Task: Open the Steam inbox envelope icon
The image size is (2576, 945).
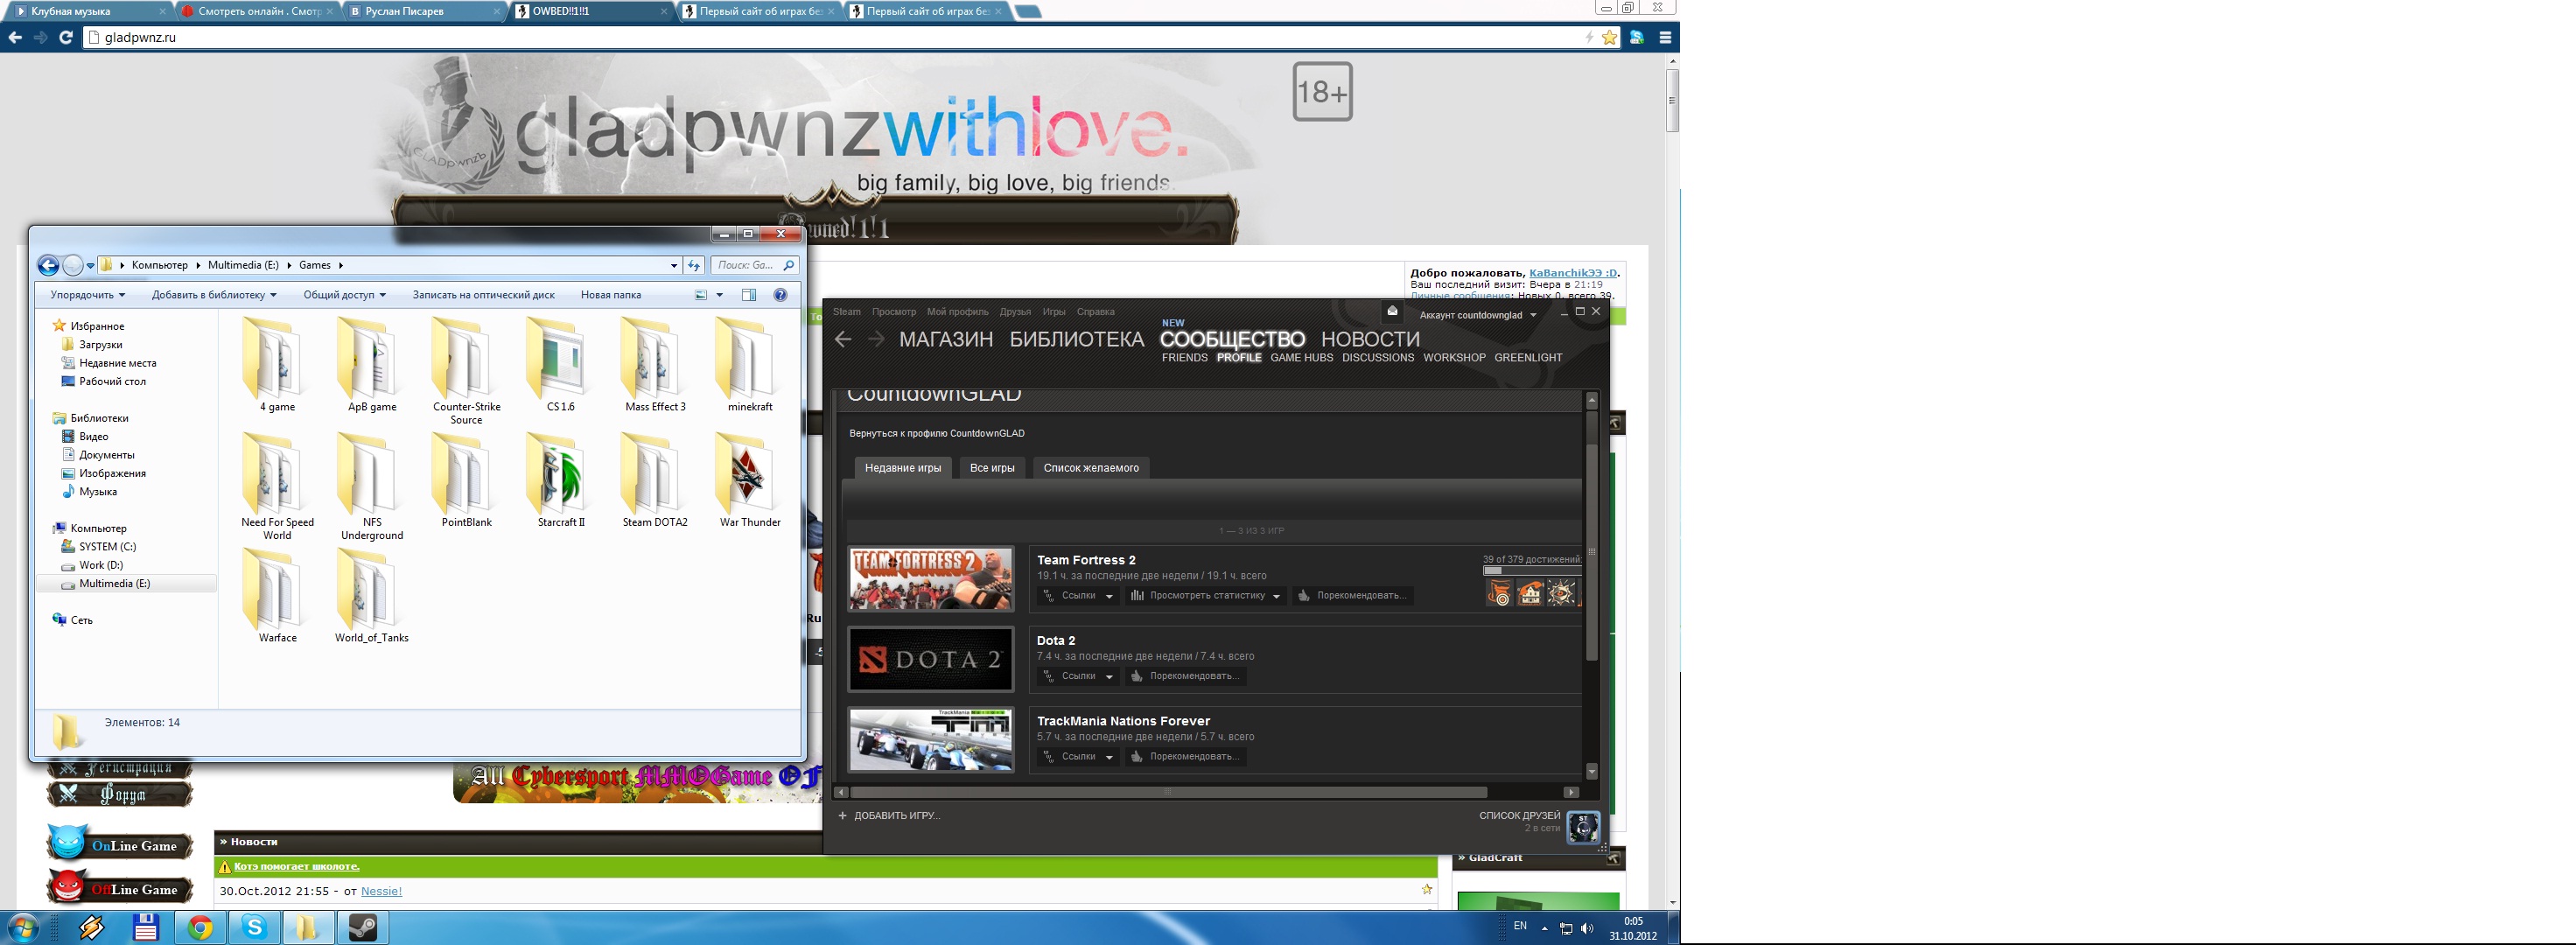Action: click(x=1391, y=311)
